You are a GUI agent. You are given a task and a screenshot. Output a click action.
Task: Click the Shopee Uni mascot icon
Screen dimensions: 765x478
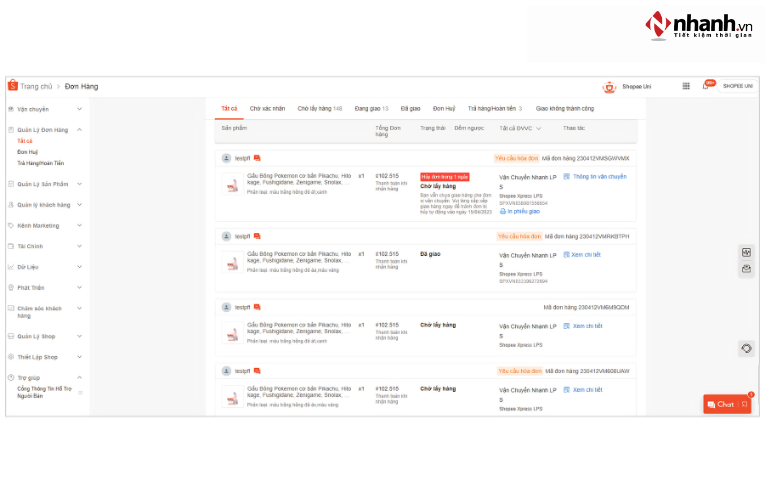(x=609, y=87)
